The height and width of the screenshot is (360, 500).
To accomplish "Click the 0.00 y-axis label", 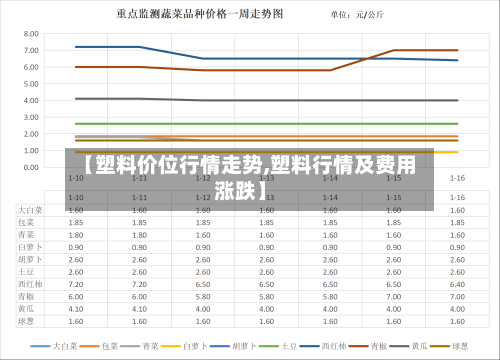I will pos(31,167).
